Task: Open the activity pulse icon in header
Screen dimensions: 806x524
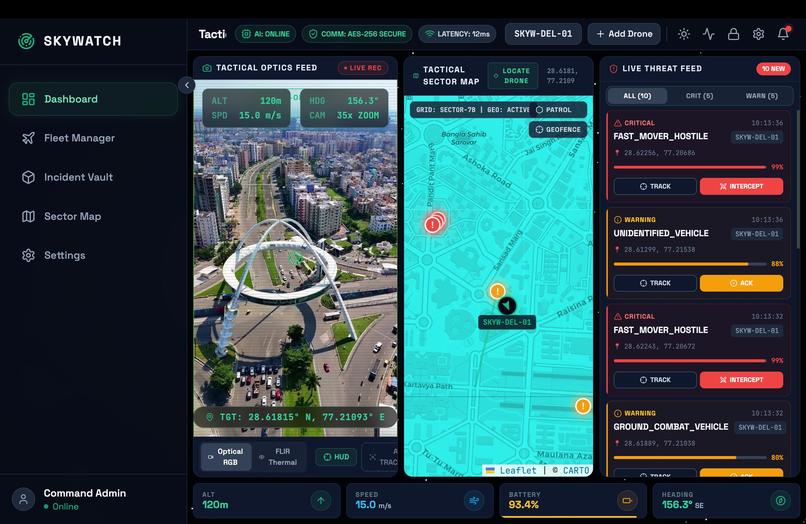Action: pyautogui.click(x=708, y=34)
